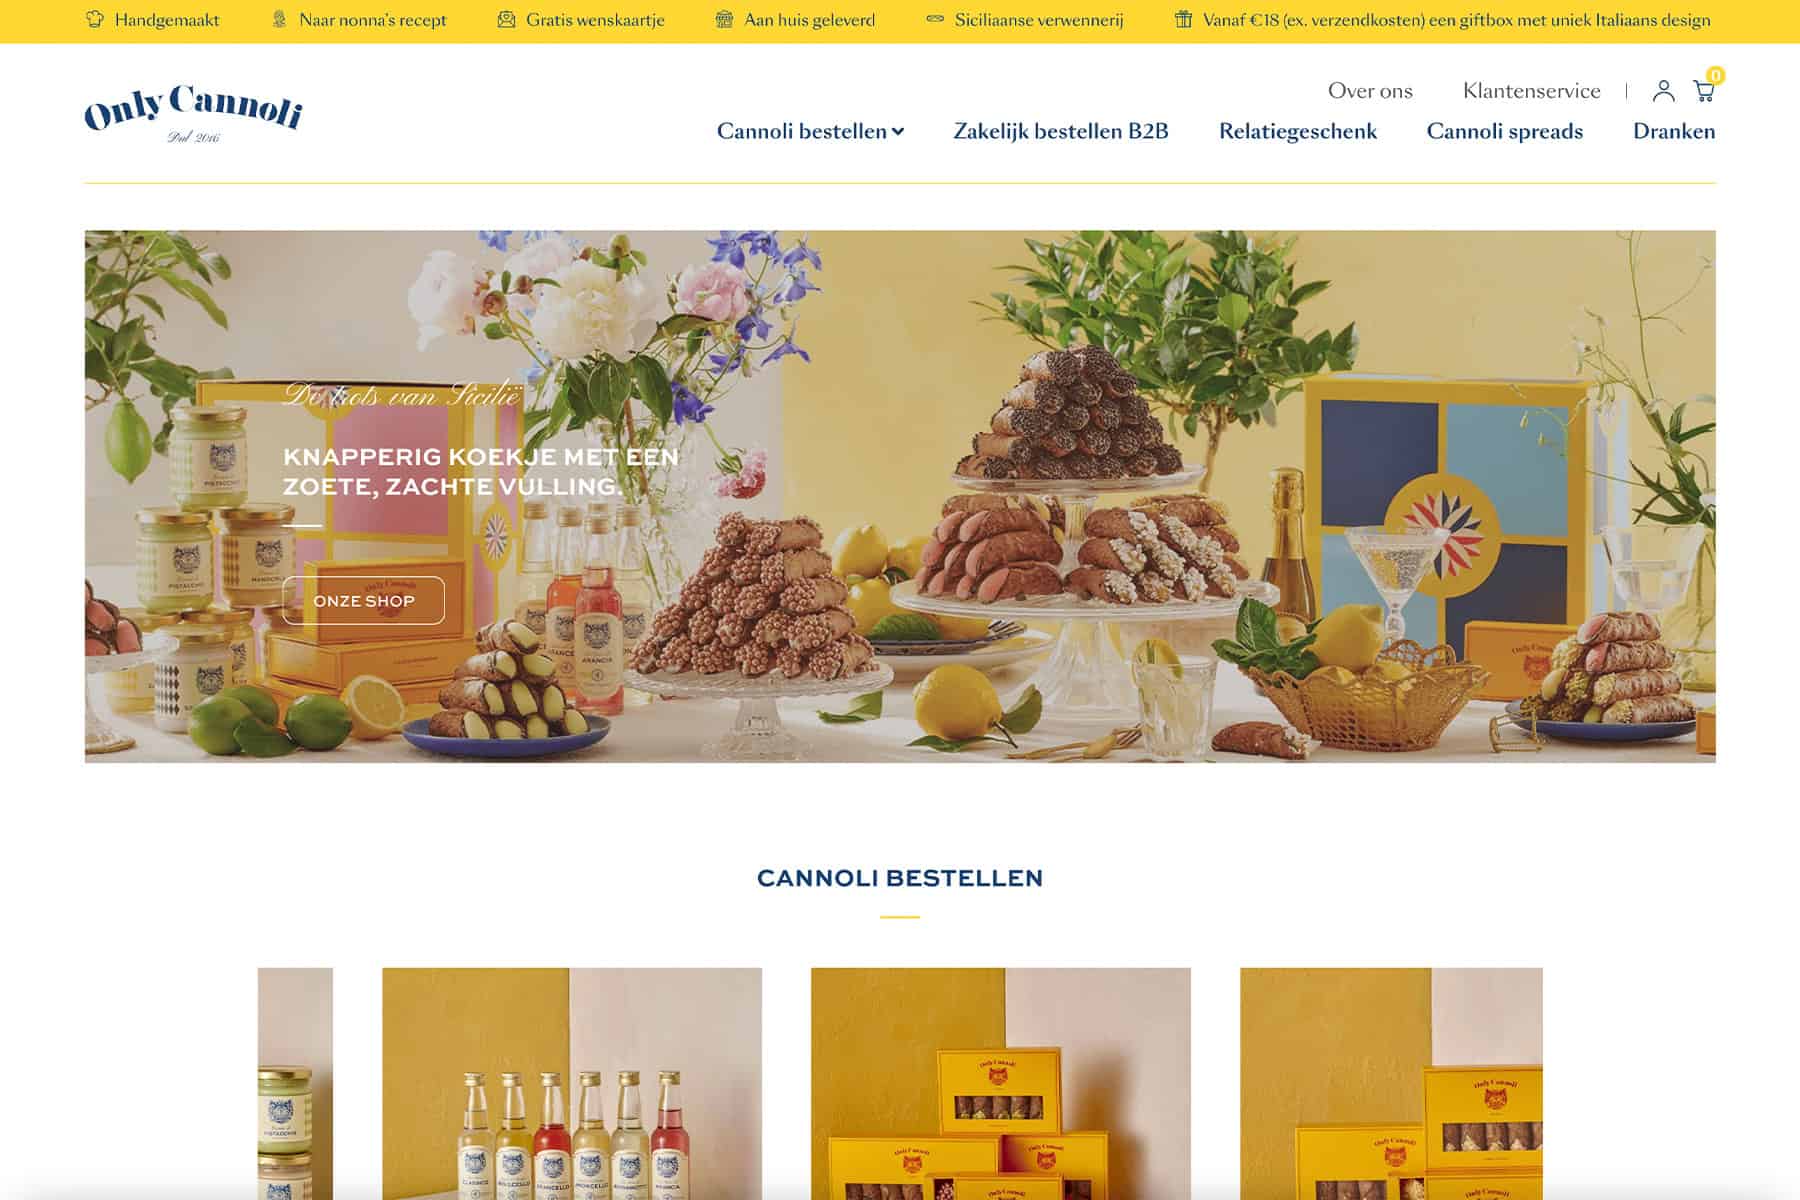
Task: Open the Dranken menu item
Action: [1674, 131]
